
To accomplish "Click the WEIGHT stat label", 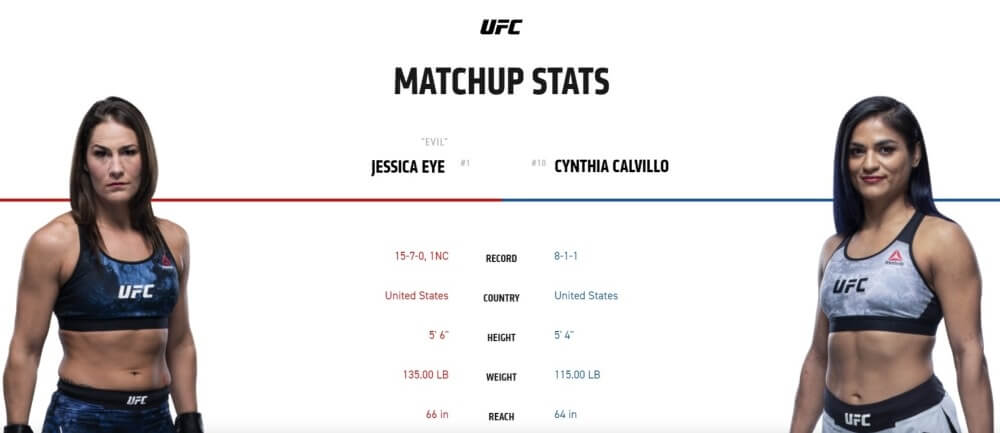I will (501, 378).
